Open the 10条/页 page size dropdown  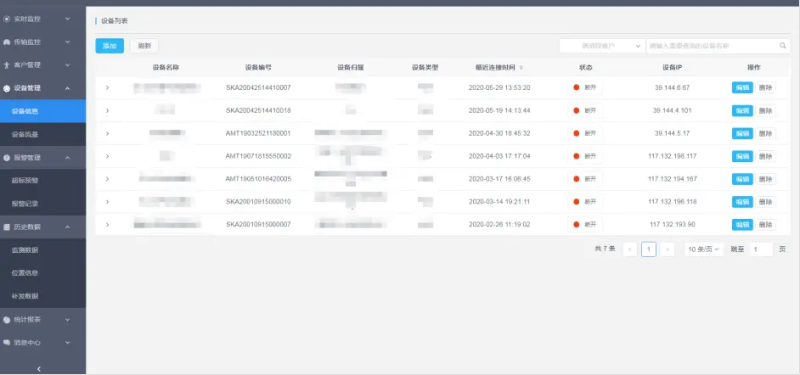[704, 249]
